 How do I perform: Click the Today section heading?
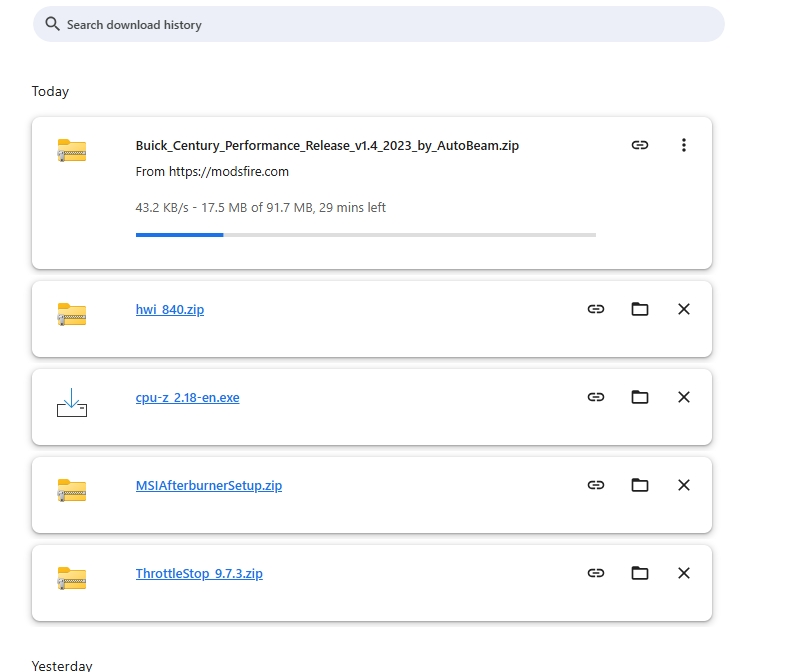click(50, 91)
